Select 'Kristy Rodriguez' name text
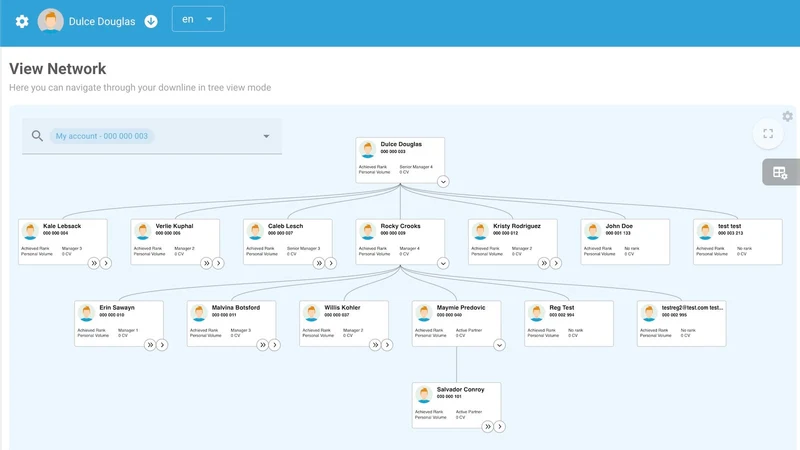 coord(517,226)
